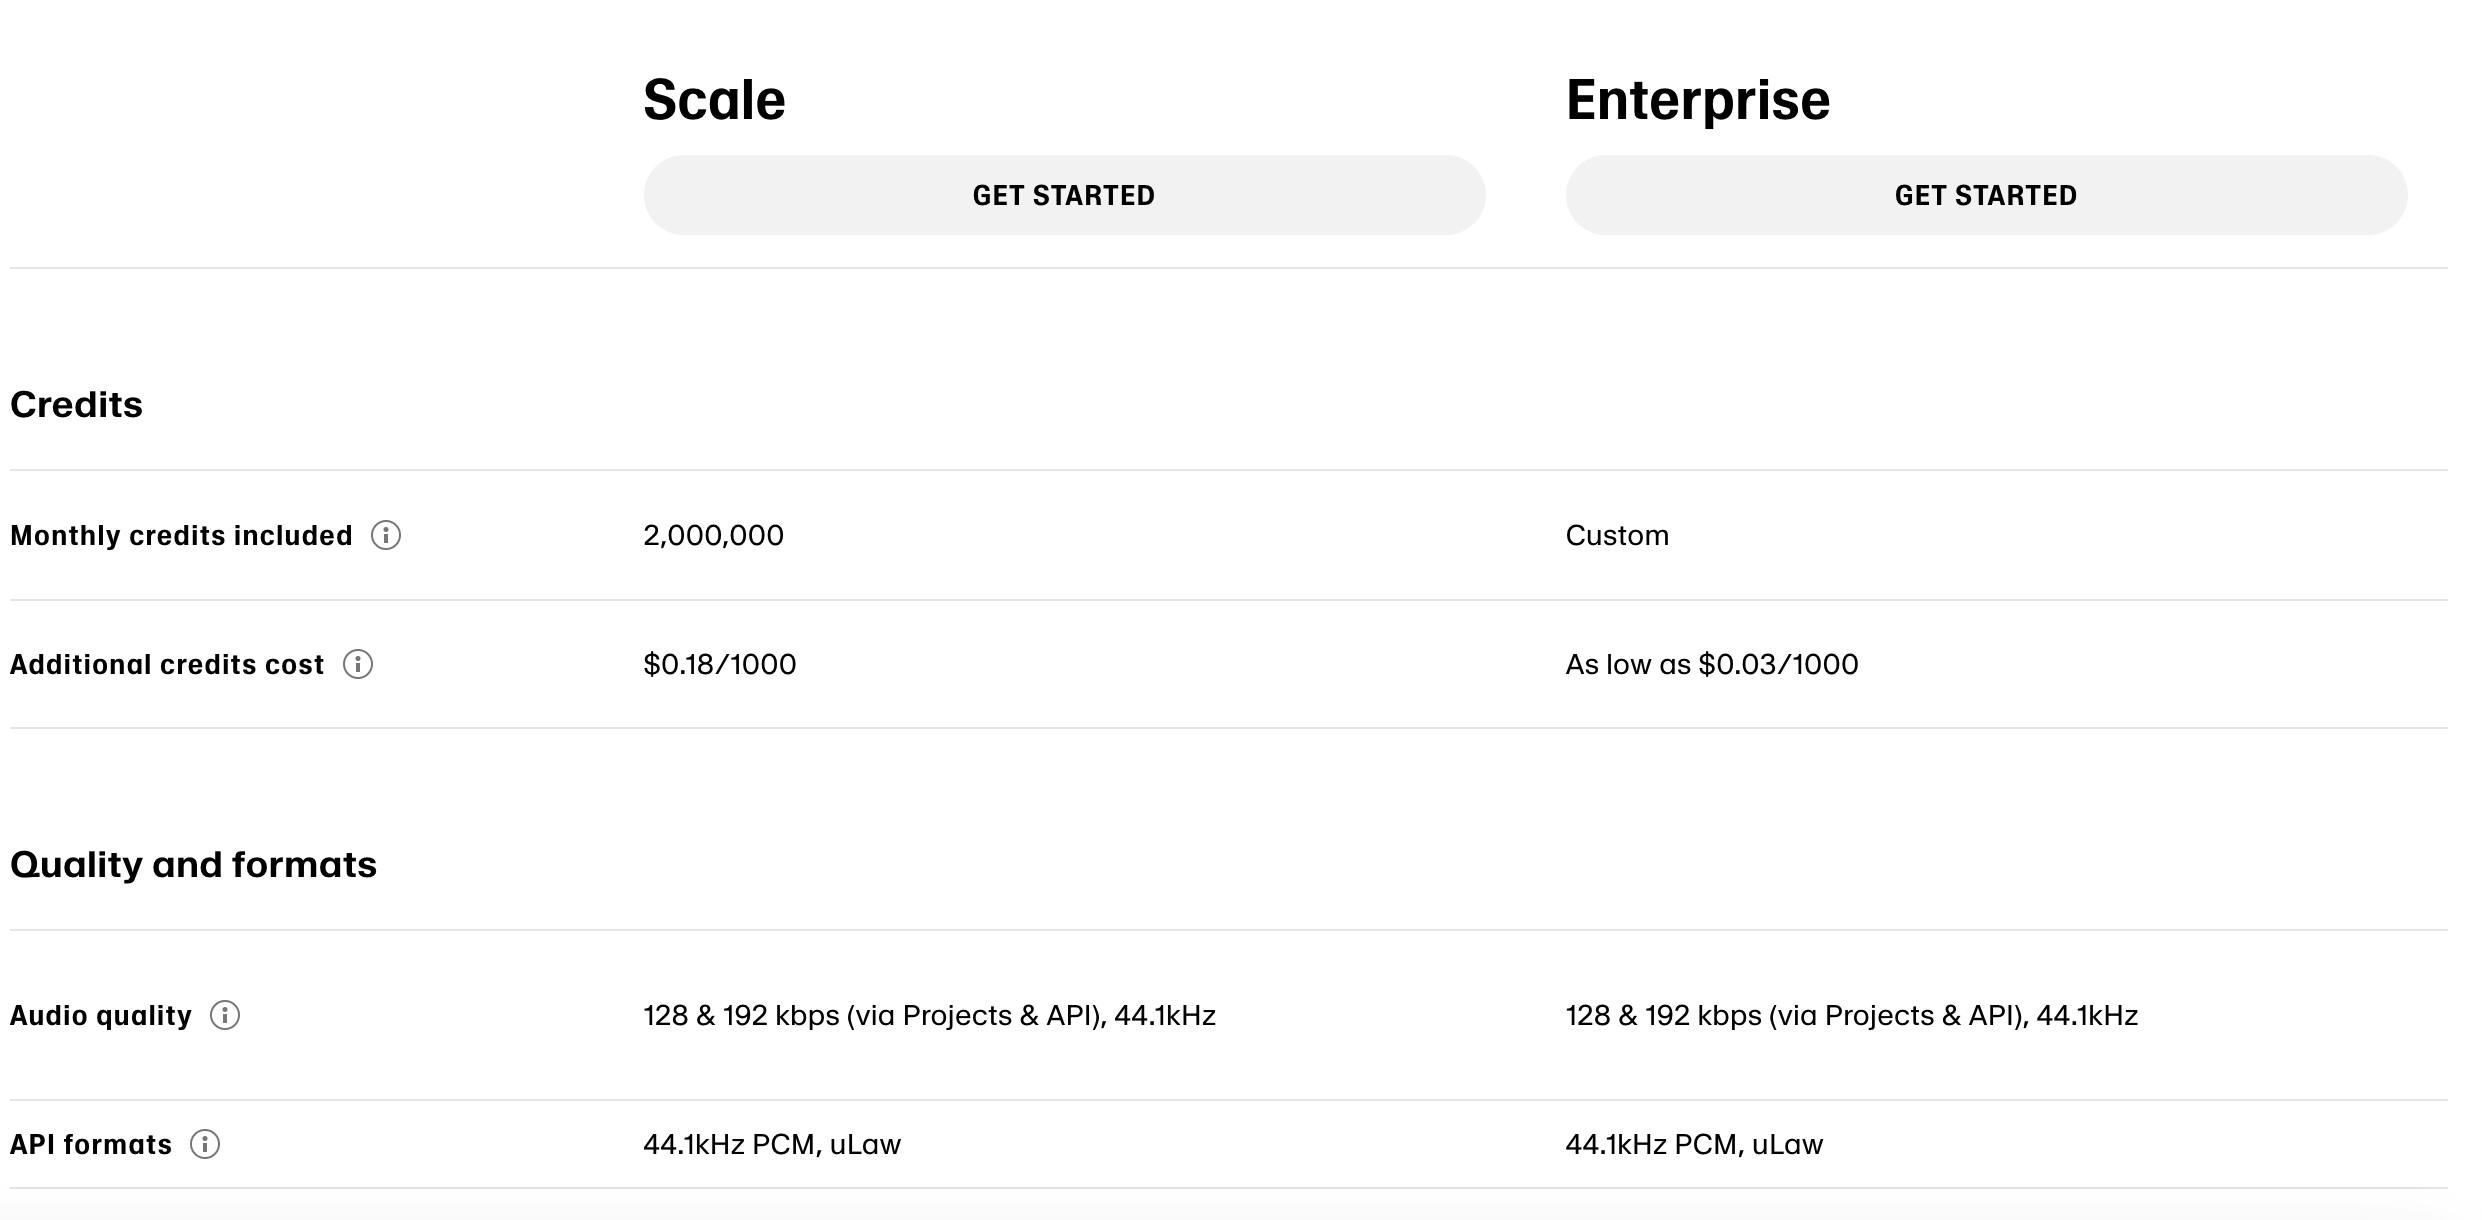Viewport: 2482px width, 1220px height.
Task: Click the Custom credits value for Enterprise
Action: point(1616,536)
